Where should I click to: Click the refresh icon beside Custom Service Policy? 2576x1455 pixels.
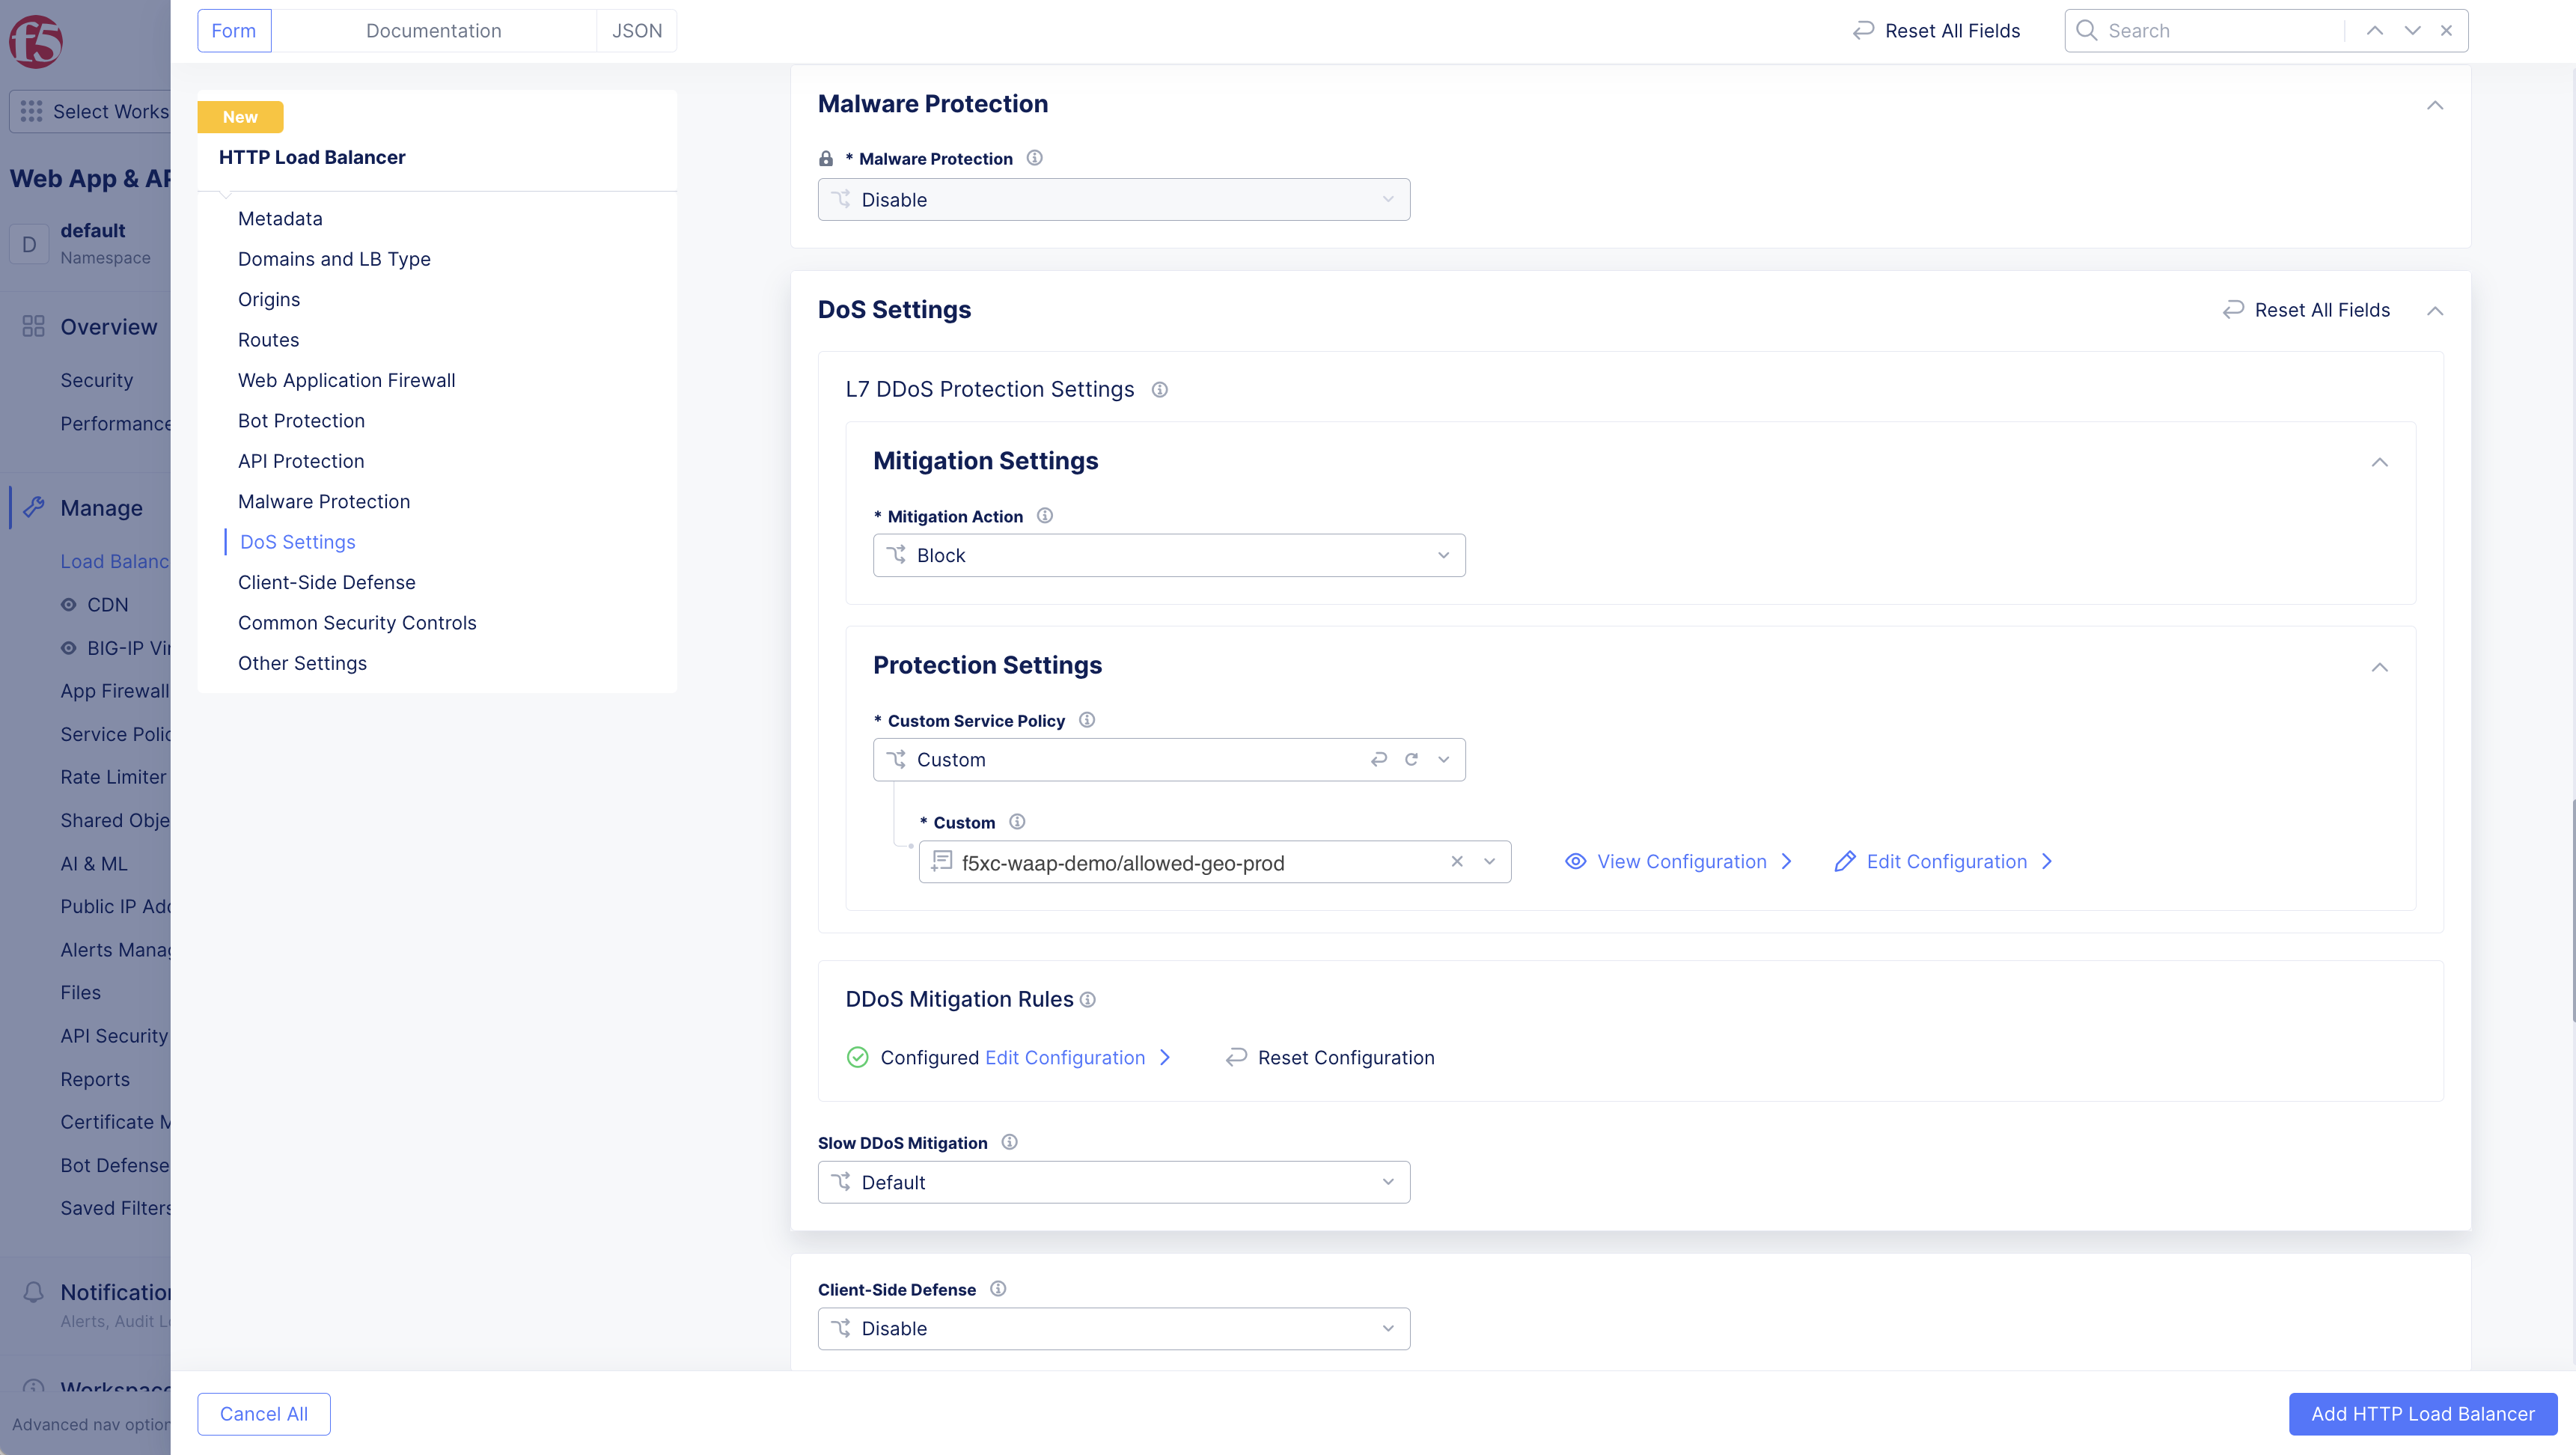point(1411,759)
